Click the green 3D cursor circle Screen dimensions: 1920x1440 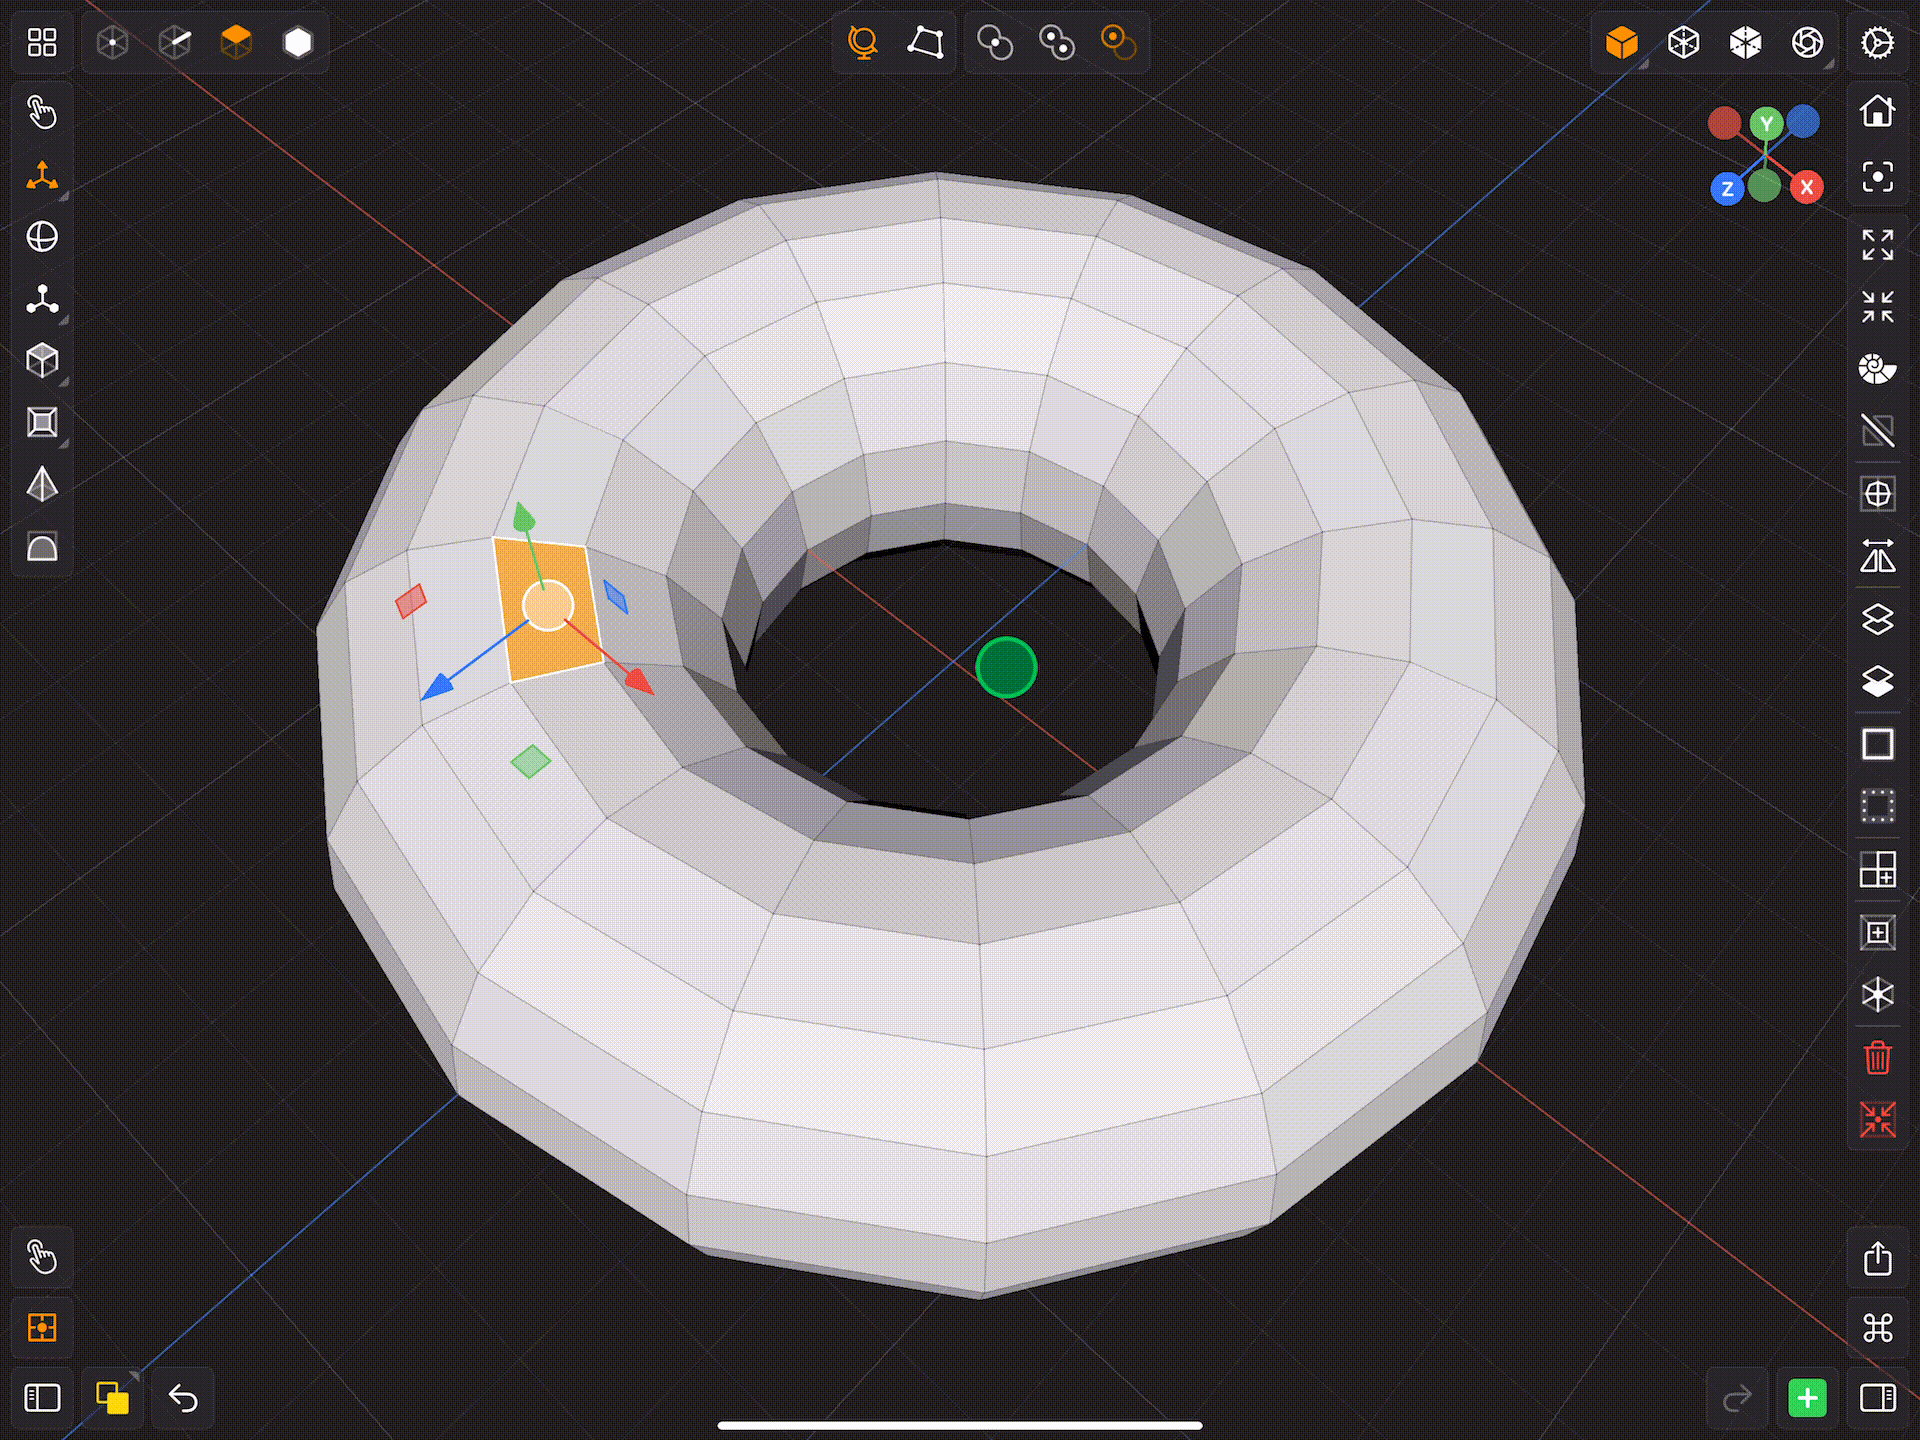click(1006, 667)
